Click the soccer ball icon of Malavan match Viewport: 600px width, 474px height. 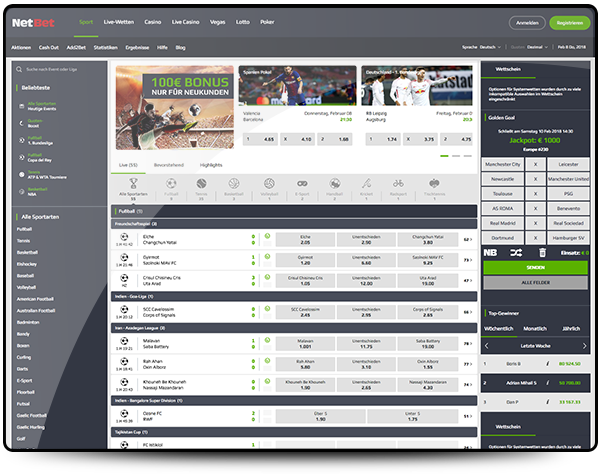pyautogui.click(x=124, y=340)
